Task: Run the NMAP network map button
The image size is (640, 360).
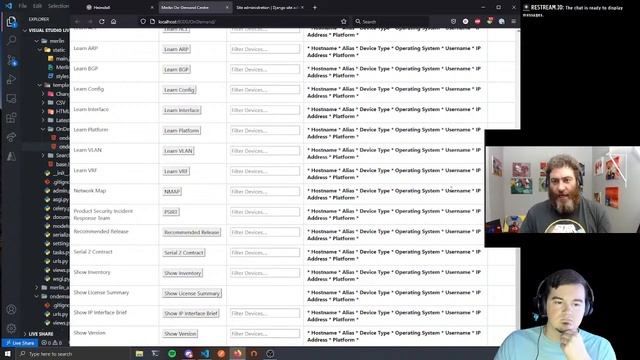Action: (x=172, y=191)
